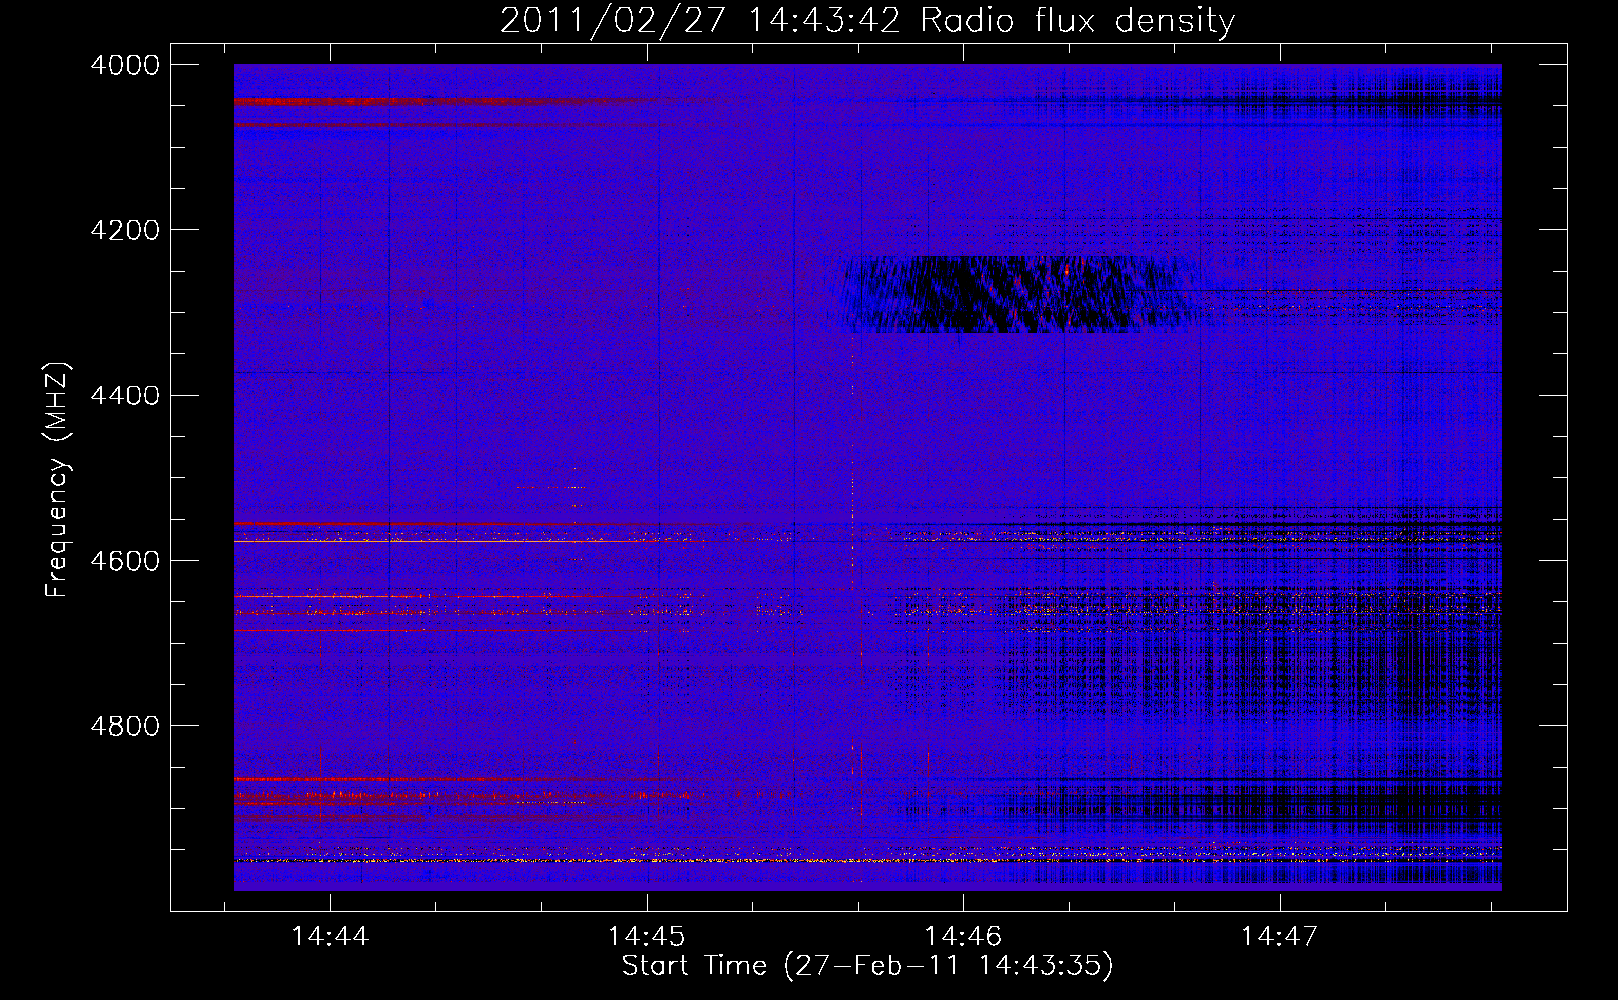Click the 'Start Time (27-Feb-11 14:43:35)' label
This screenshot has width=1618, height=1000.
867,966
